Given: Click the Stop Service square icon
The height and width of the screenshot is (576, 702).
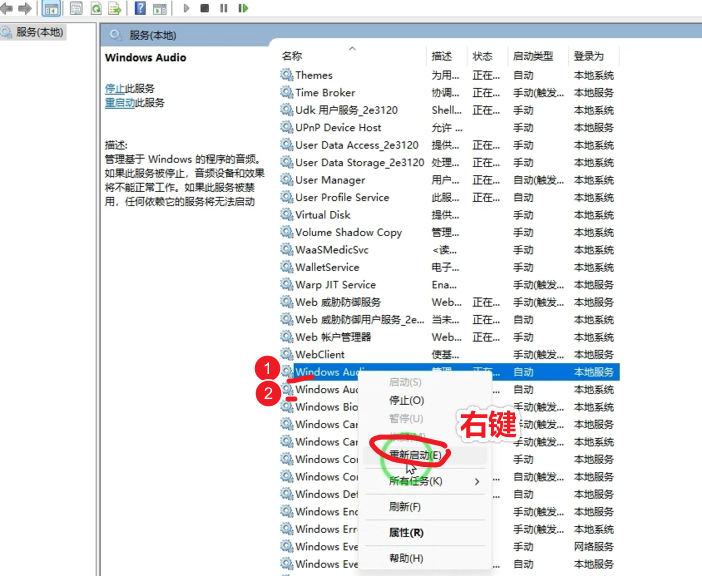Looking at the screenshot, I should (205, 8).
